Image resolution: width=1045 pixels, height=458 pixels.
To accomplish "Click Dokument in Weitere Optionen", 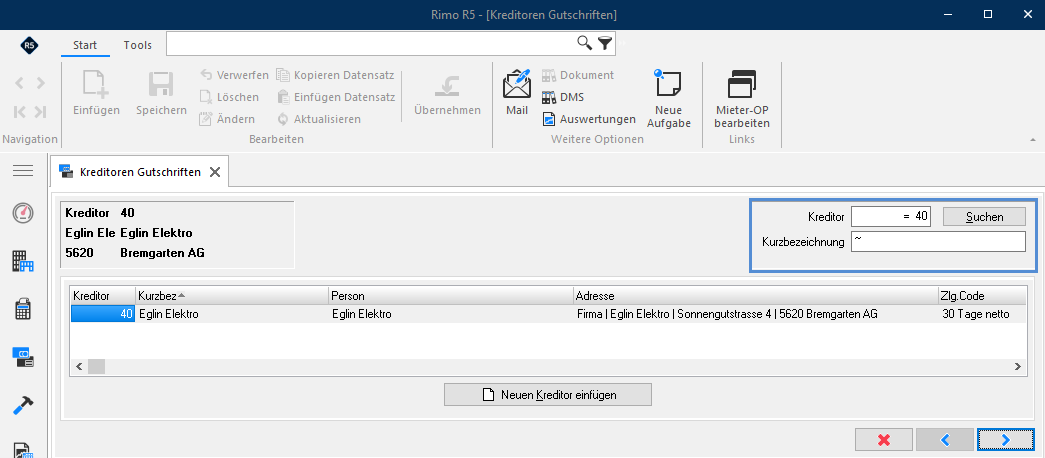I will (x=578, y=75).
